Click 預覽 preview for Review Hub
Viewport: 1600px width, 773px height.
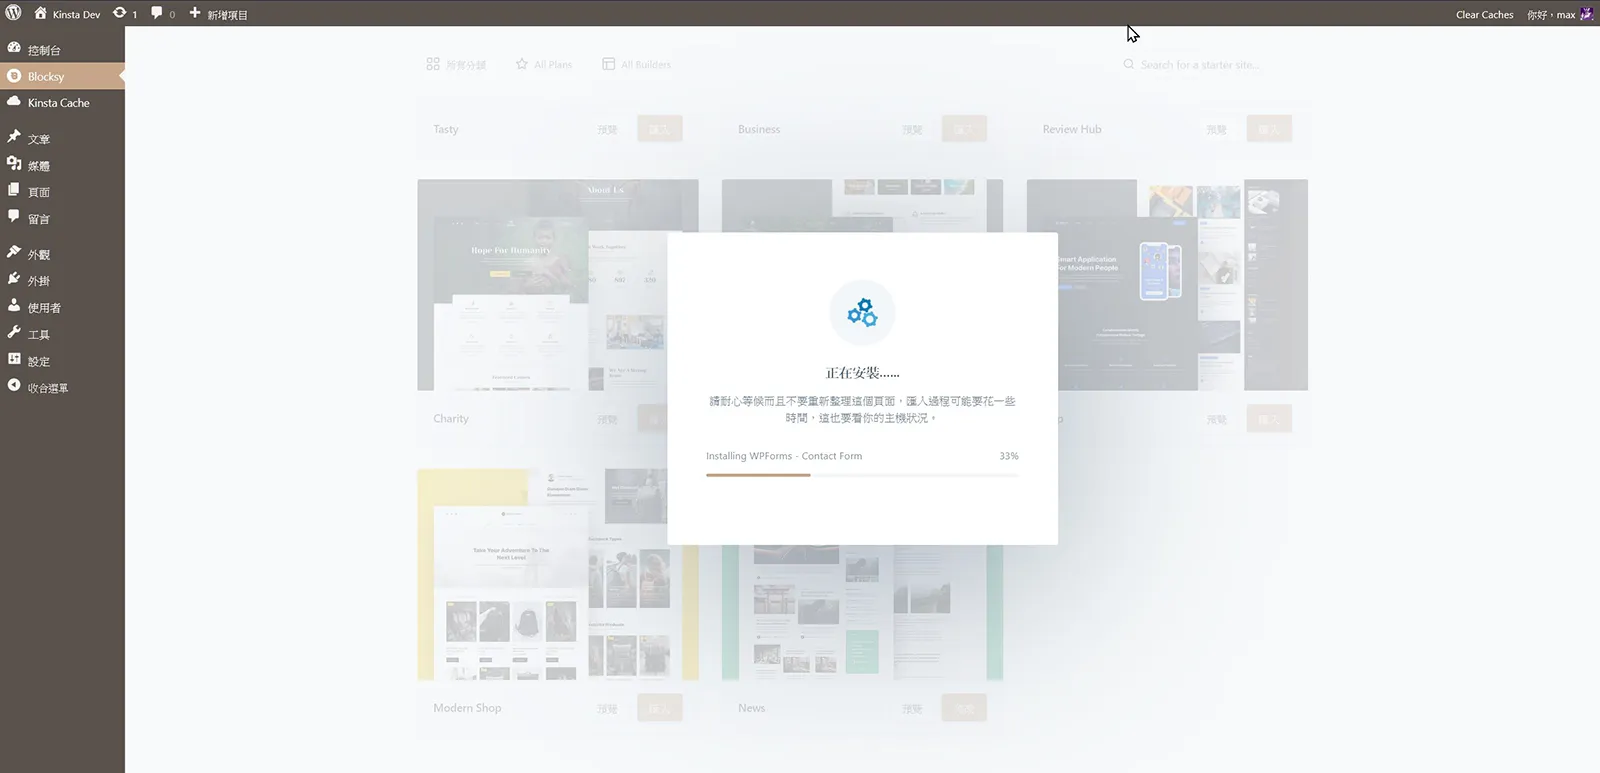point(1216,129)
